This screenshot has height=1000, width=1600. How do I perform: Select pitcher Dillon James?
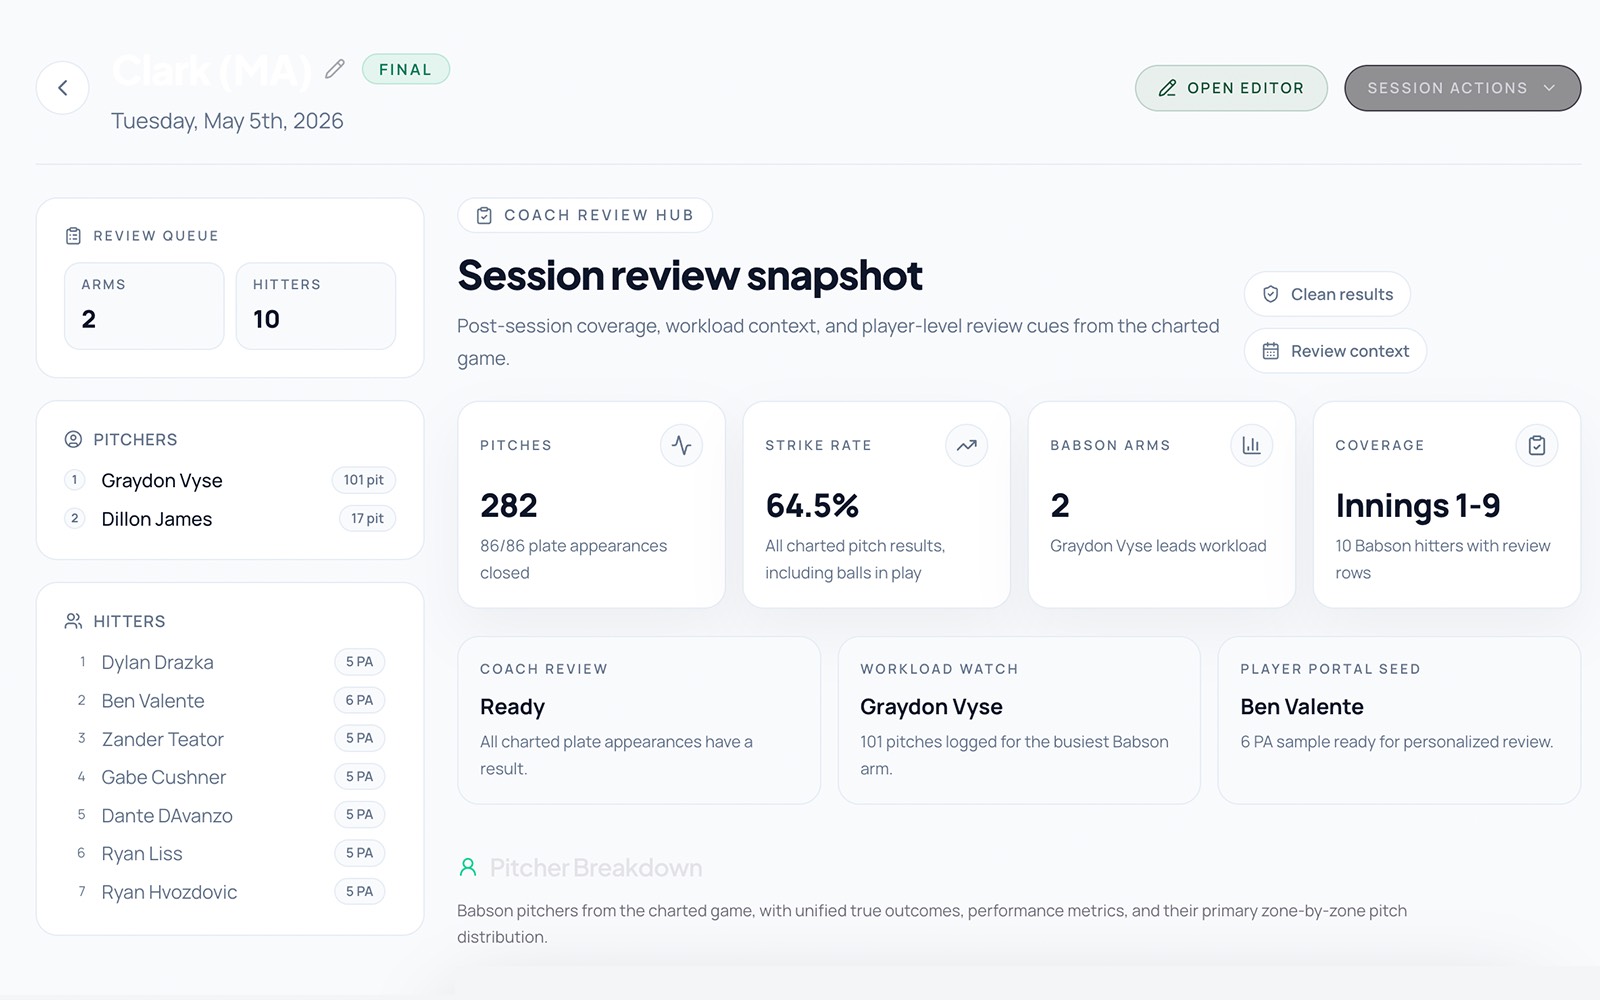(230, 518)
